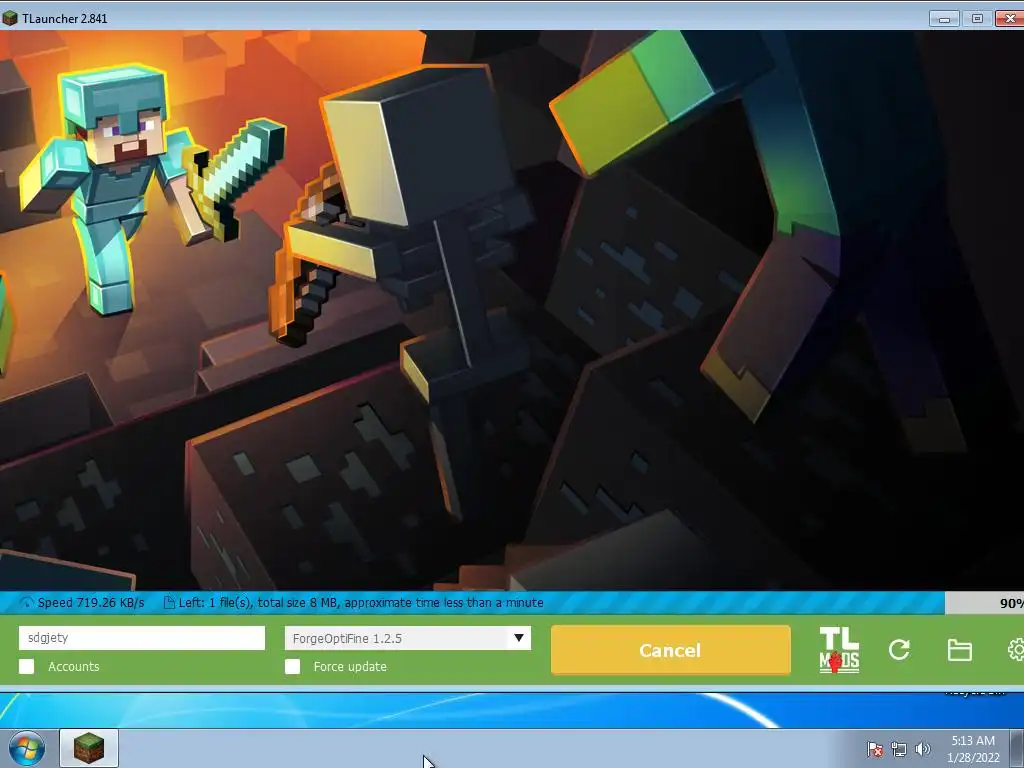Click the download speed icon
The width and height of the screenshot is (1024, 768).
pyautogui.click(x=26, y=602)
